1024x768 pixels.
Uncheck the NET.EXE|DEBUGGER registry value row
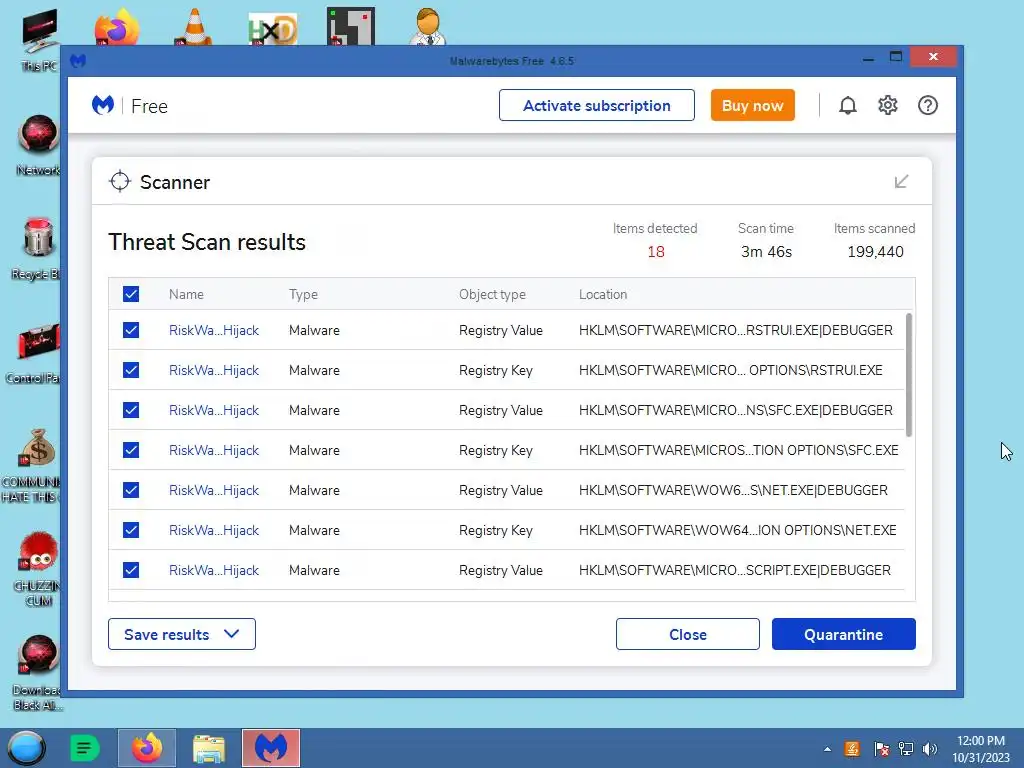(x=131, y=490)
